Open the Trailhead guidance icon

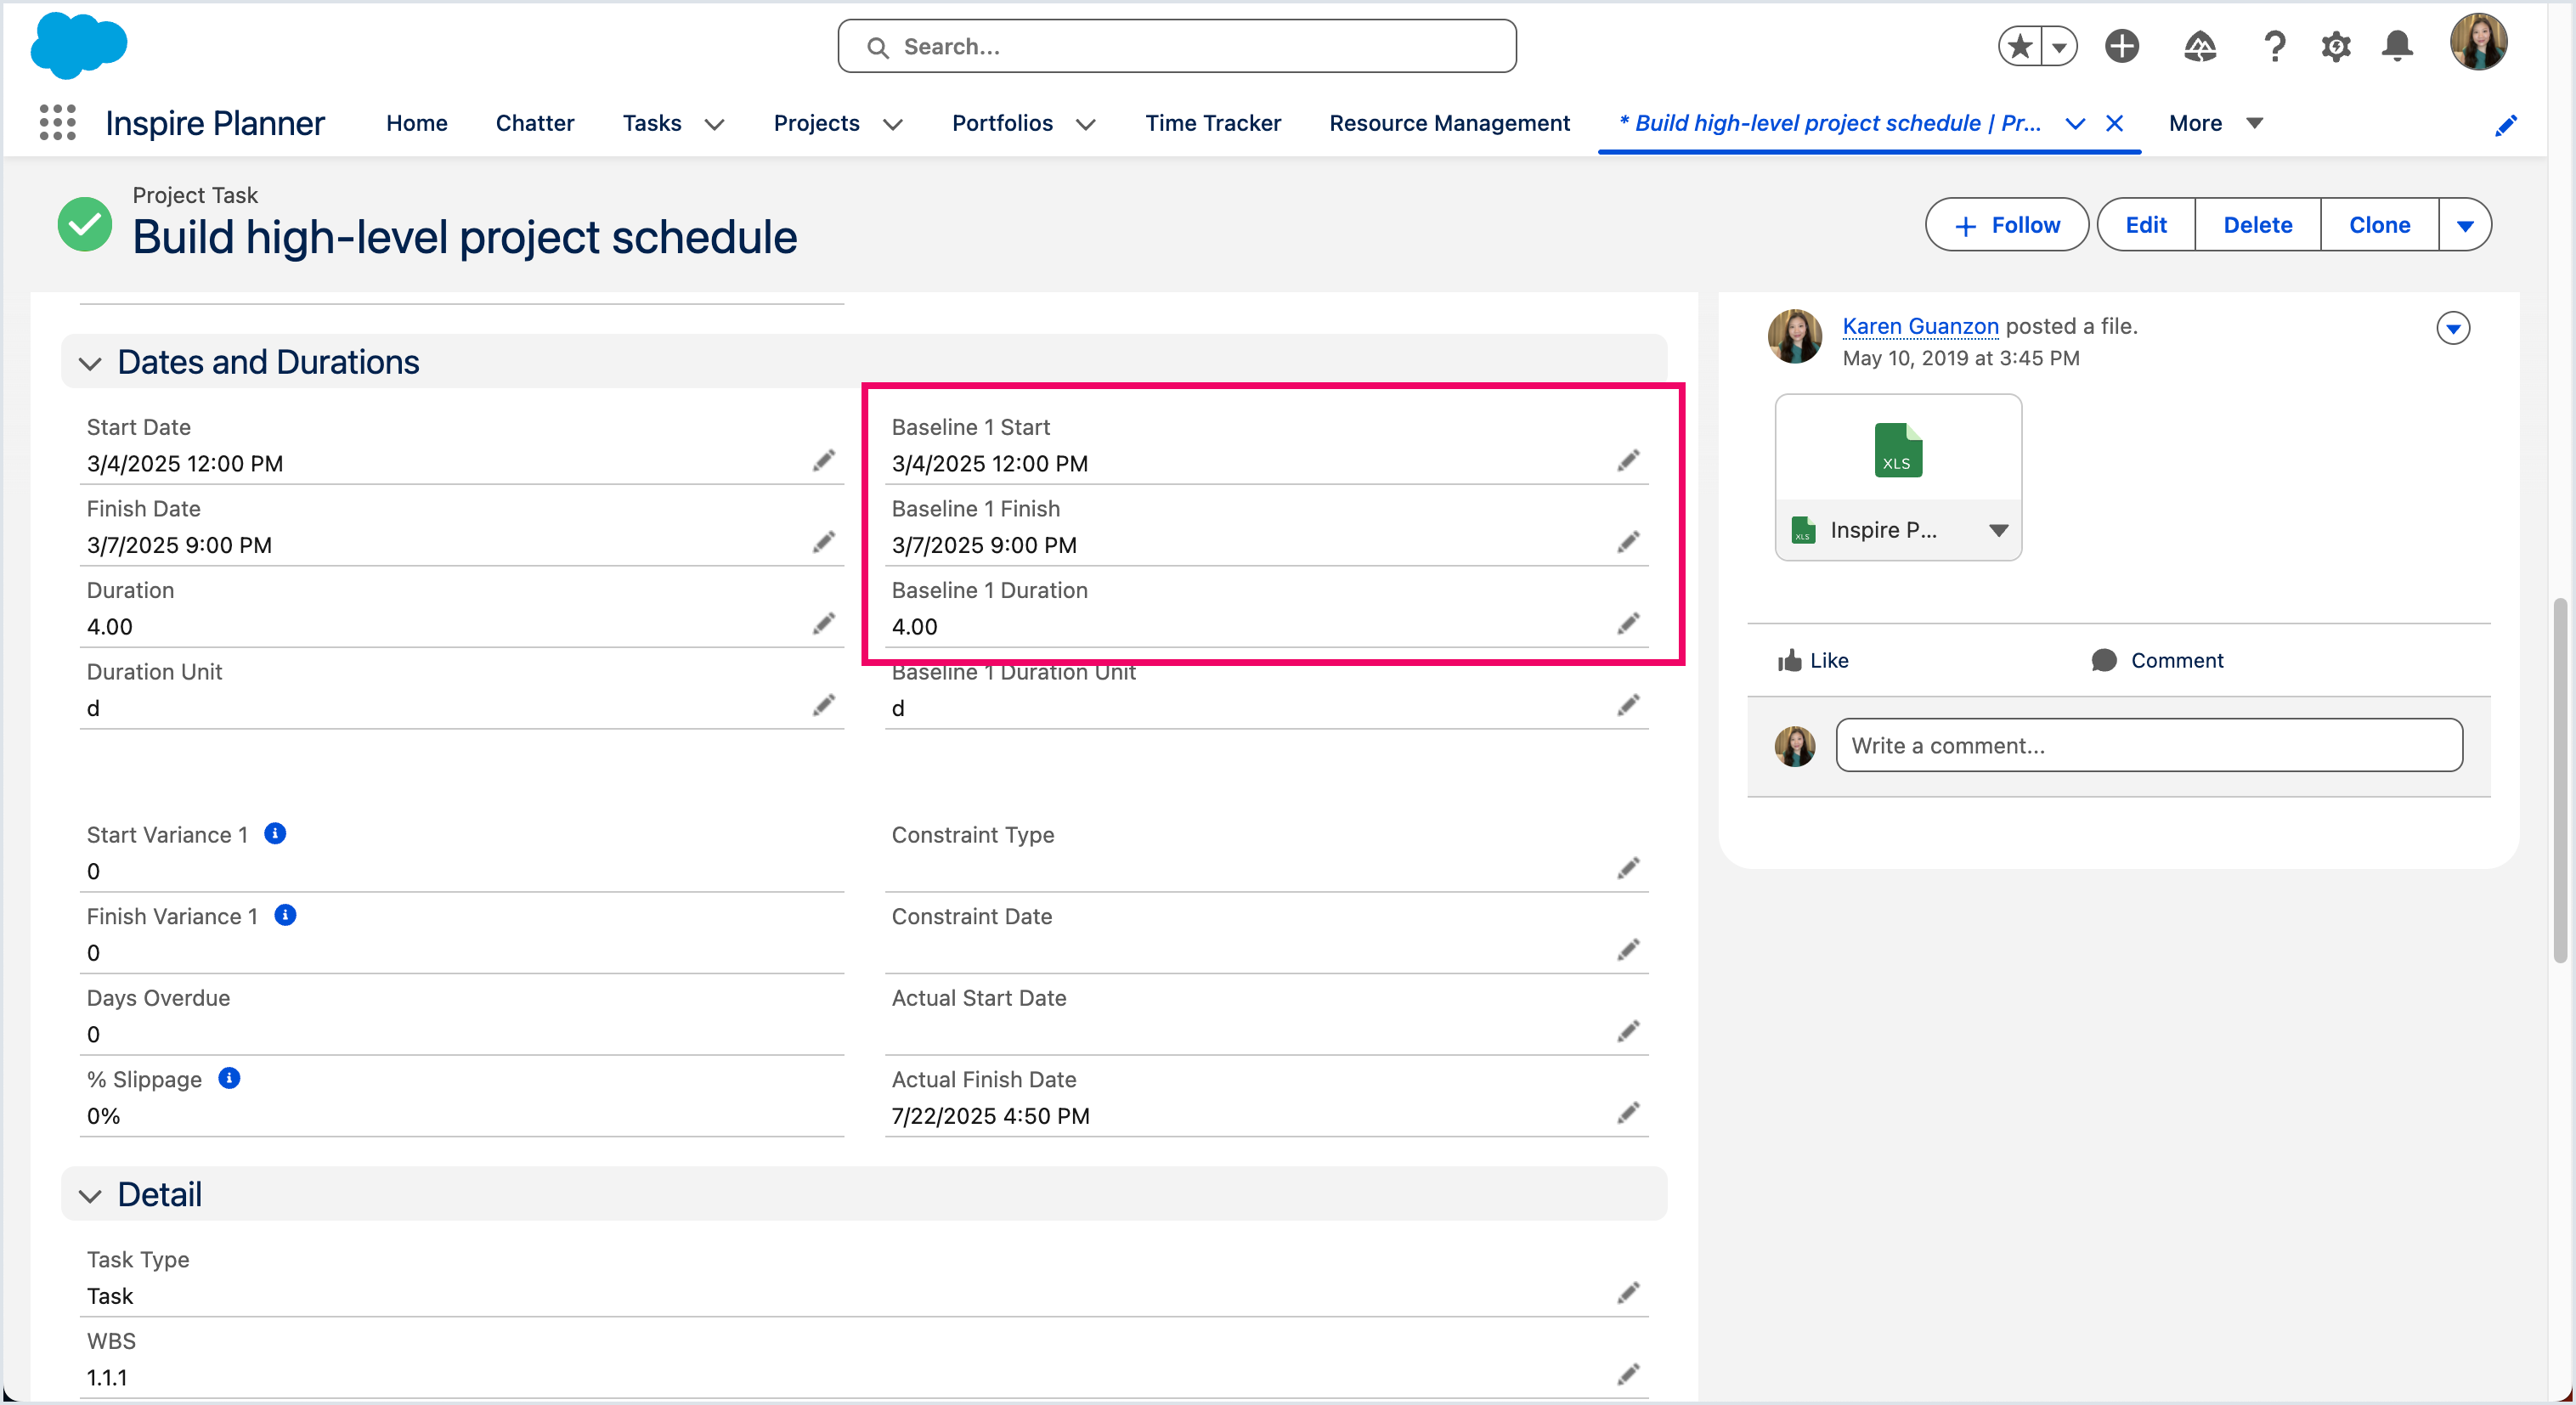(x=2199, y=46)
